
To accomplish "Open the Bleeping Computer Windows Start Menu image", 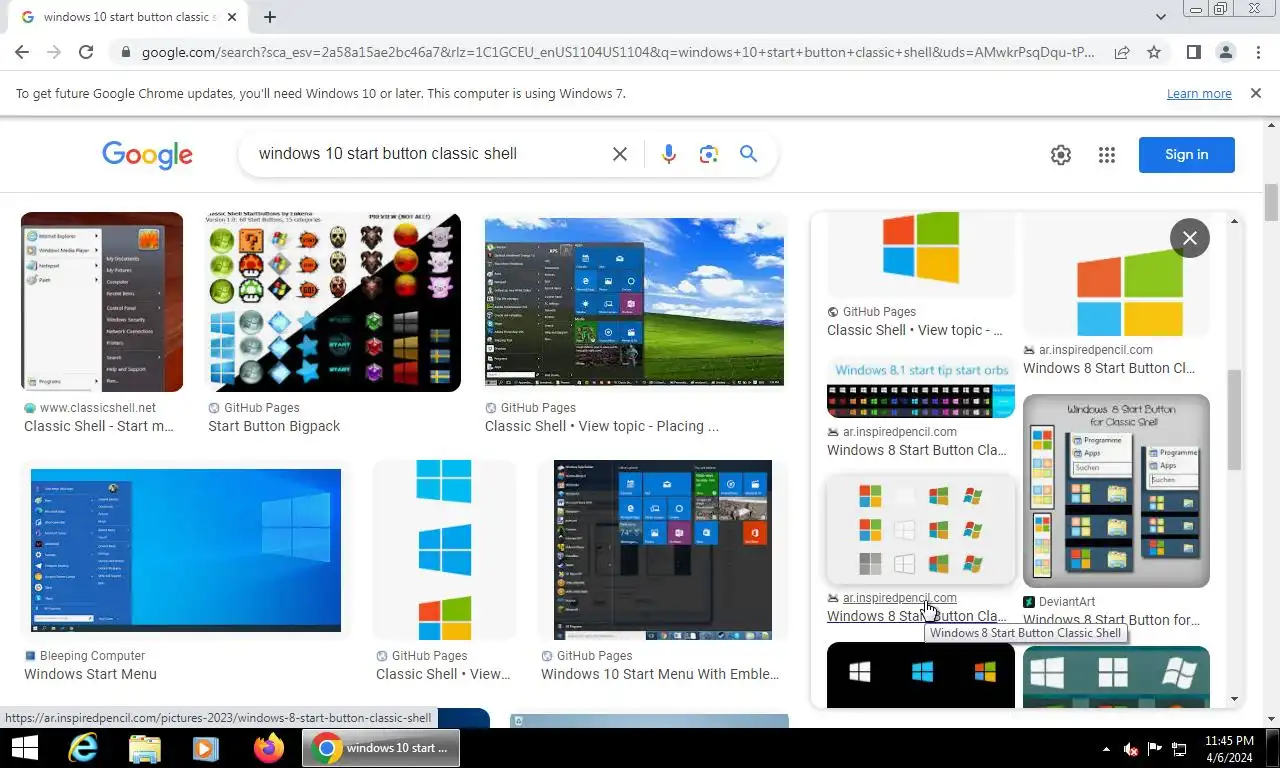I will pos(186,550).
